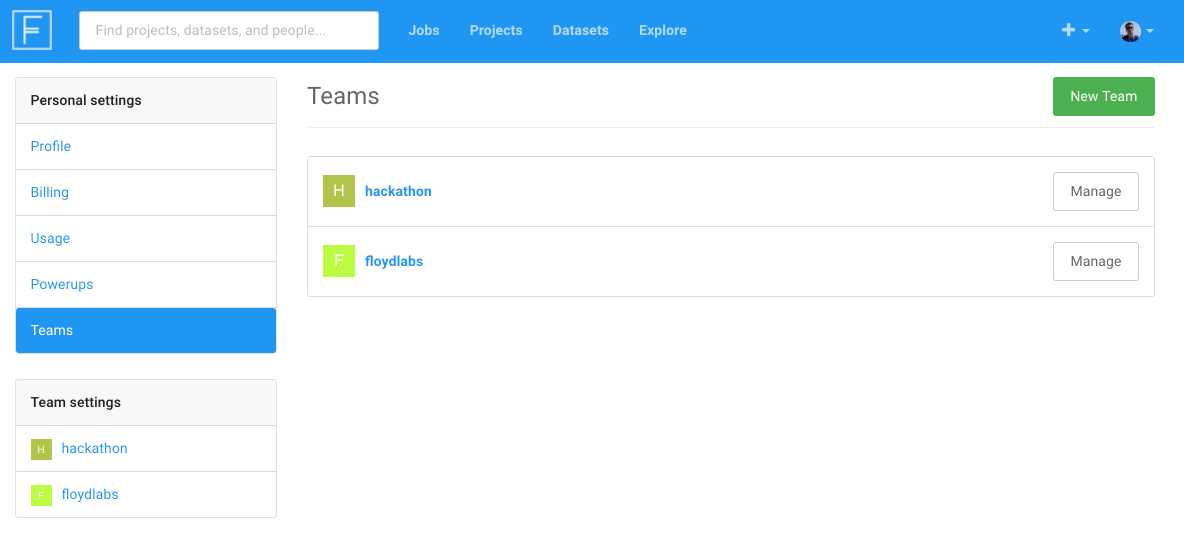Open floydlabs link in Team settings sidebar
The image size is (1184, 534).
(90, 495)
